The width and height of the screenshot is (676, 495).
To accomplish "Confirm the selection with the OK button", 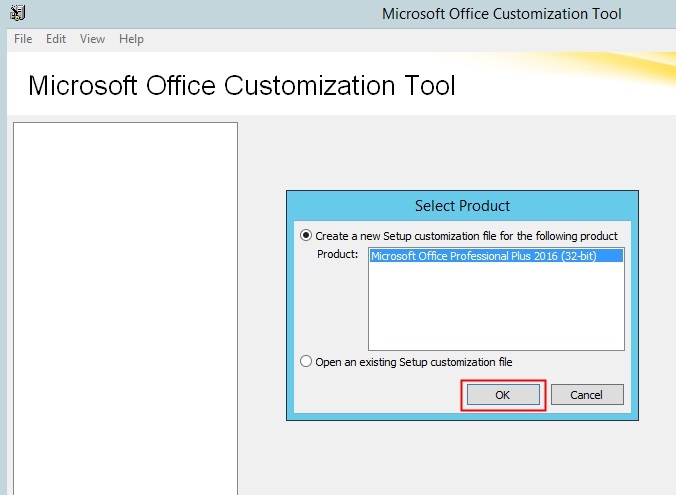I will tap(503, 395).
